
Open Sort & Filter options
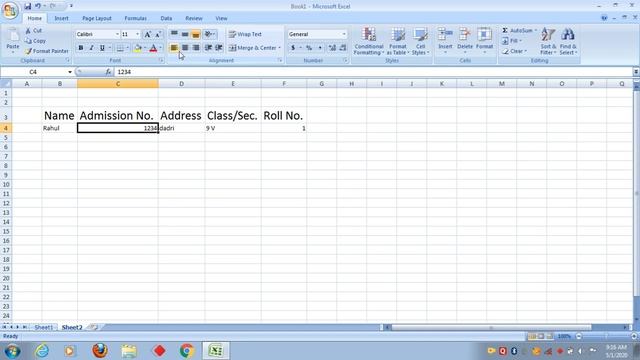[548, 41]
